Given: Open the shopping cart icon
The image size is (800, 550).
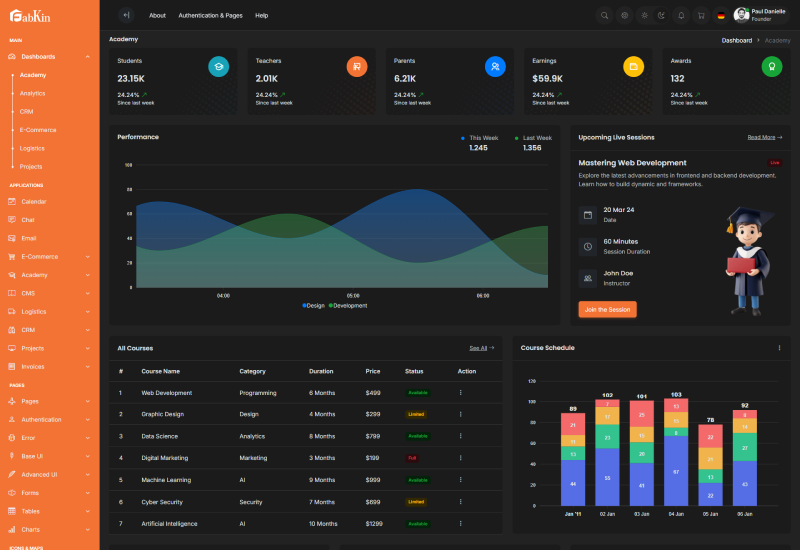Looking at the screenshot, I should point(700,15).
